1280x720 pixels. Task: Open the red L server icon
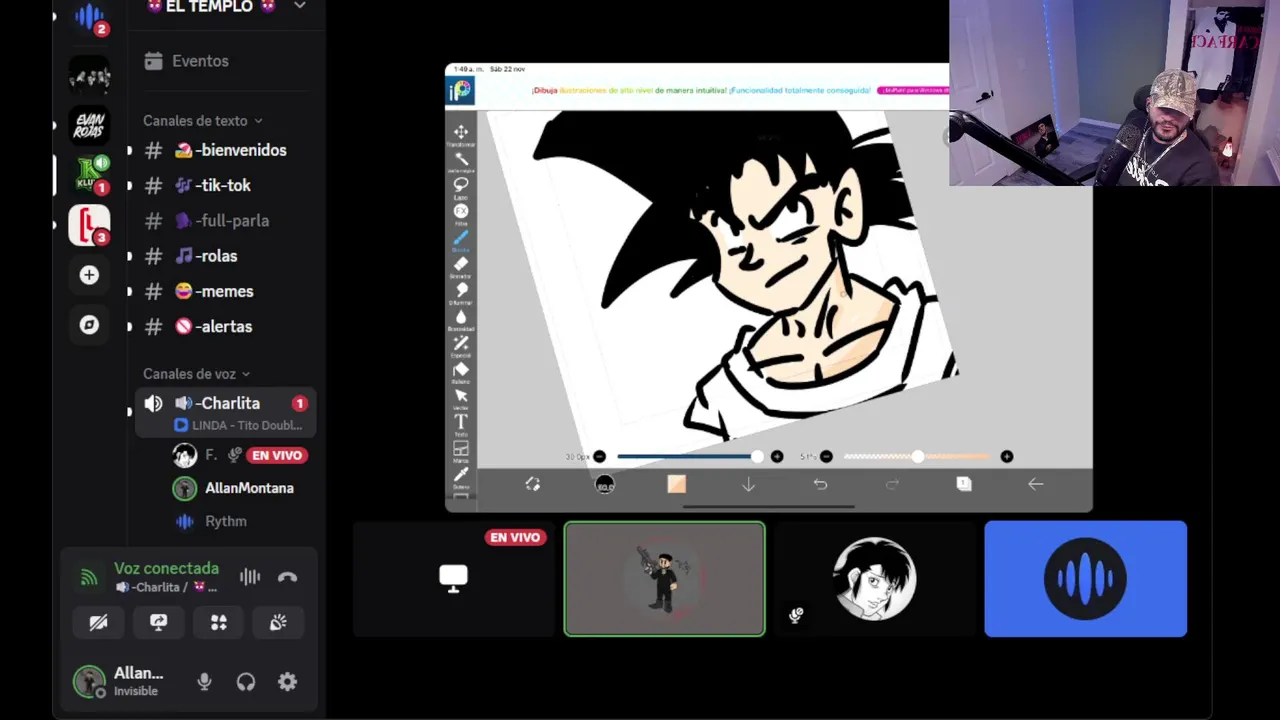[89, 225]
